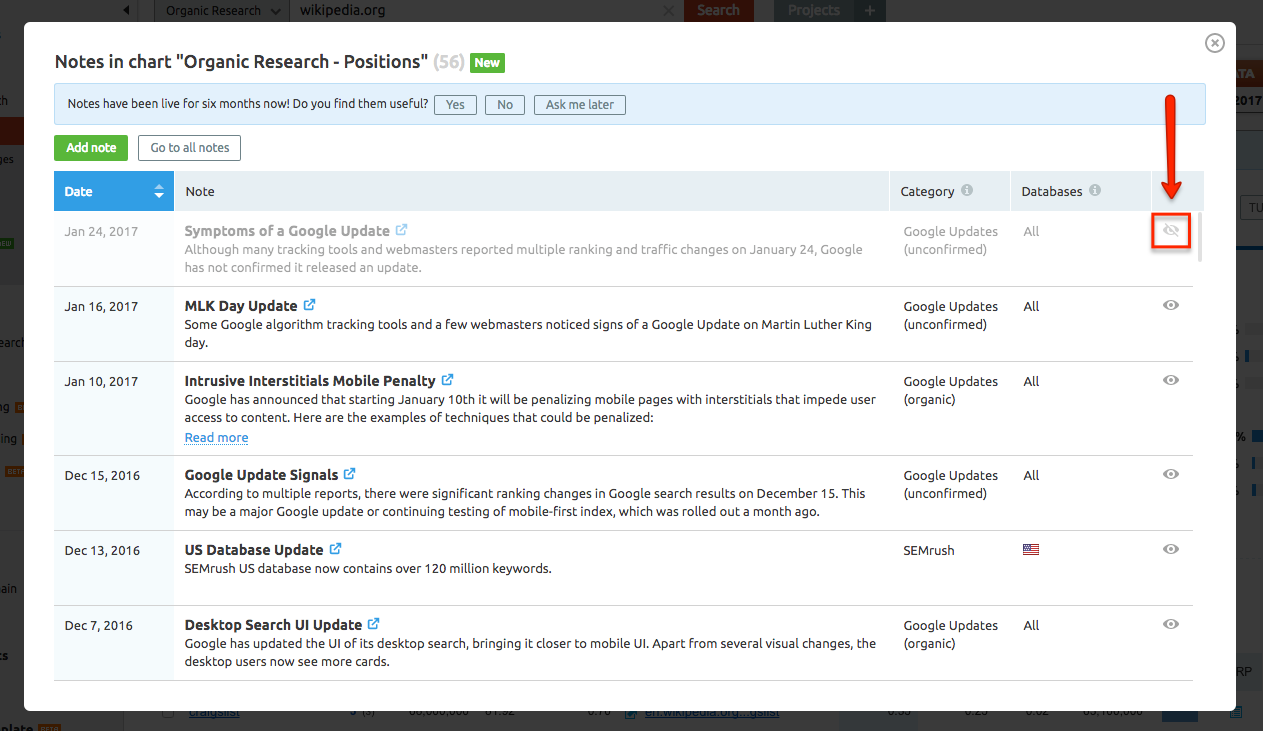Screen dimensions: 1263x731
Task: Answer Yes to the notes survey
Action: pos(455,105)
